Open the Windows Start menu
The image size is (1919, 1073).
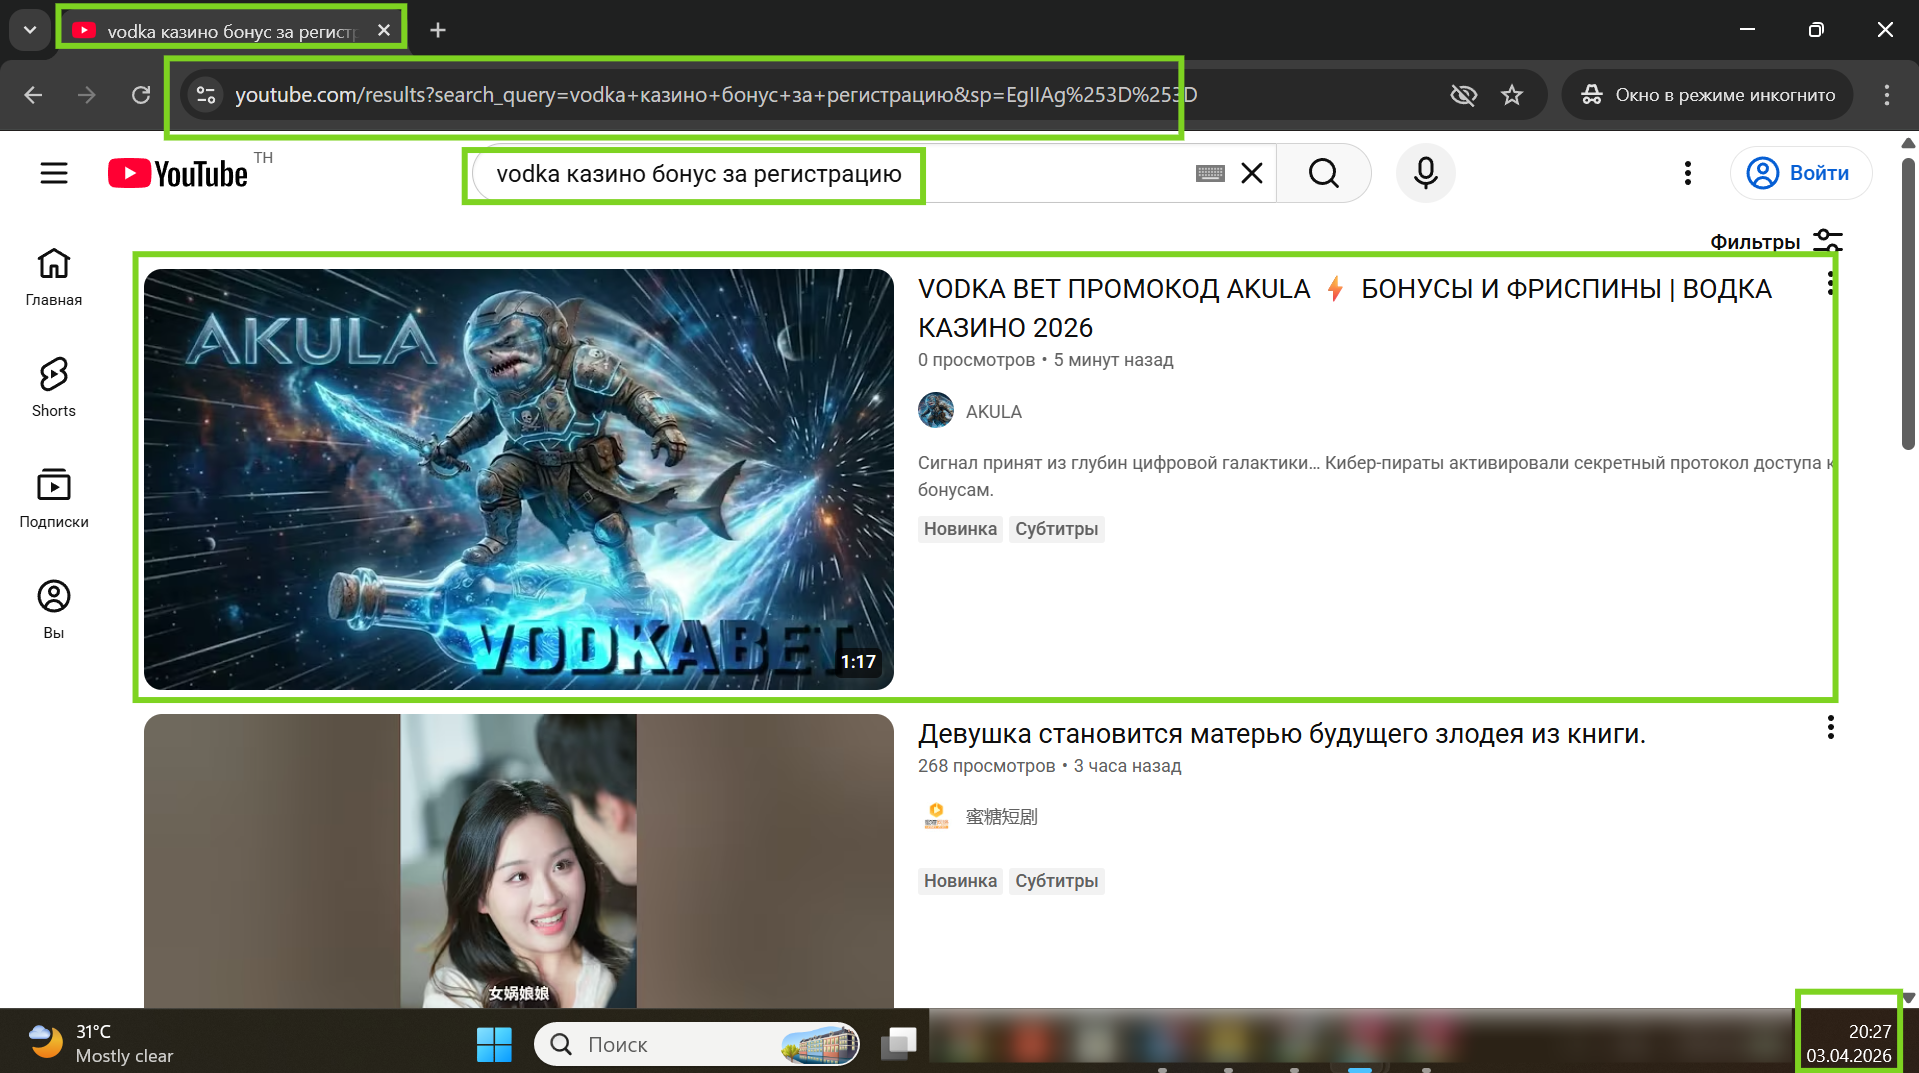coord(494,1044)
